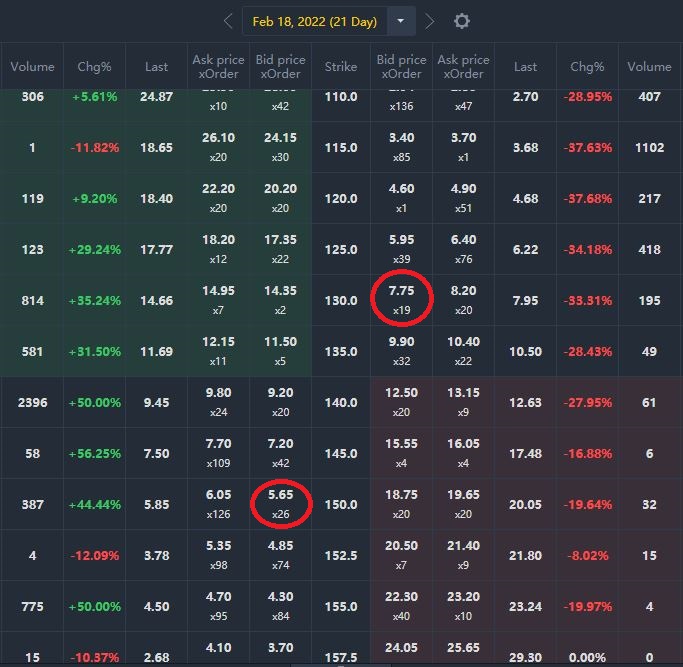683x667 pixels.
Task: Click the Feb 18, 2022 (21 Day) date
Action: [314, 21]
